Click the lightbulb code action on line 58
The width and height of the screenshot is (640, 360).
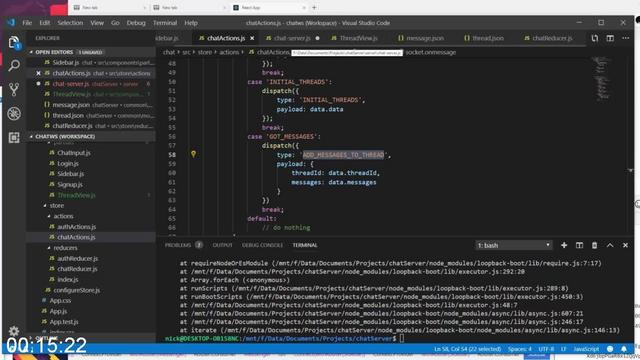[x=193, y=154]
